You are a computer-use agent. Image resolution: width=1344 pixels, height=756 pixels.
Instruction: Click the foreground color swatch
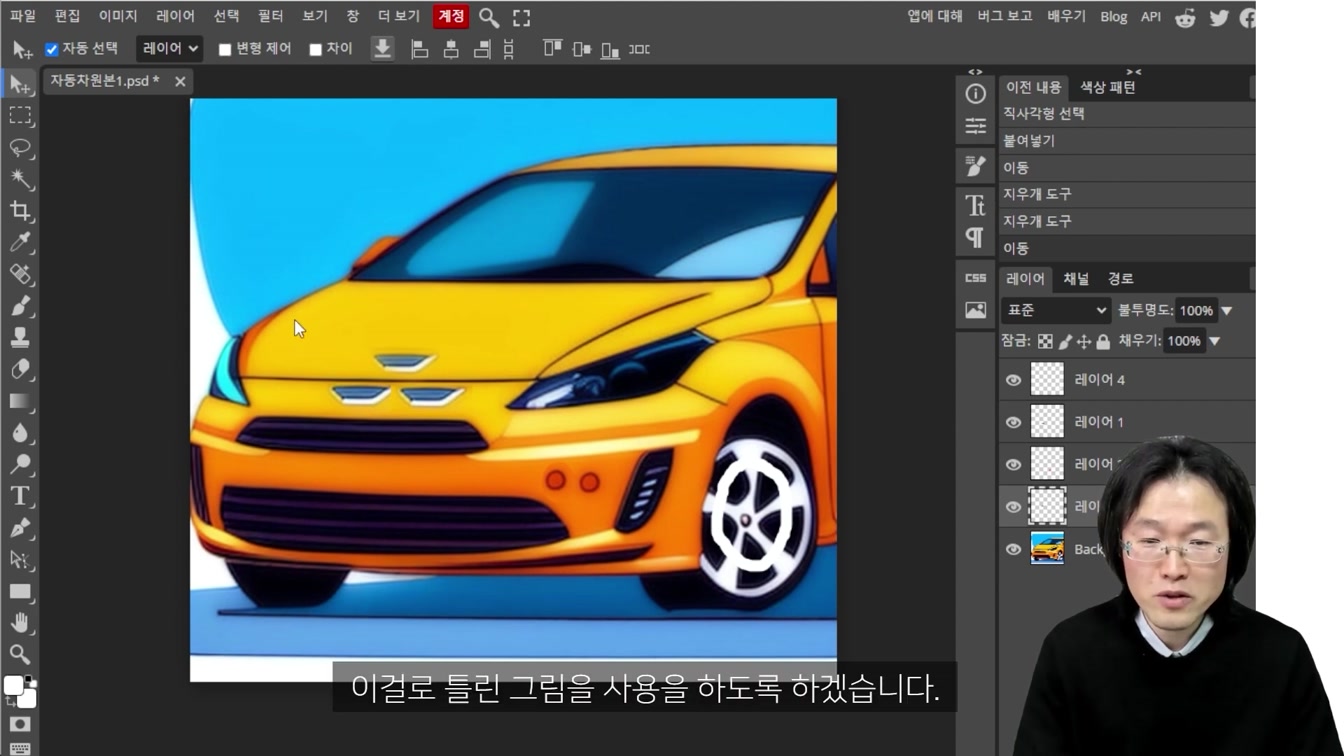pos(13,685)
